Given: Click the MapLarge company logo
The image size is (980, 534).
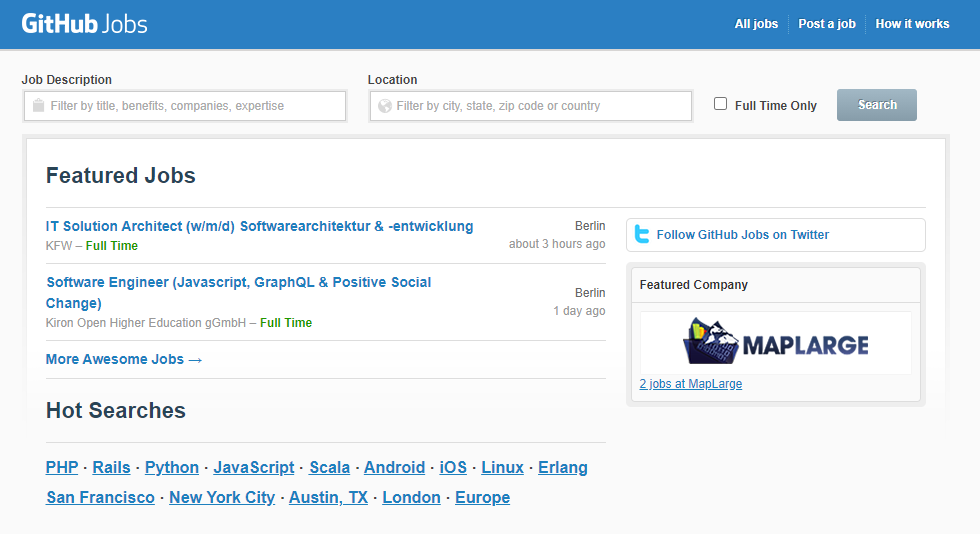Looking at the screenshot, I should click(775, 342).
